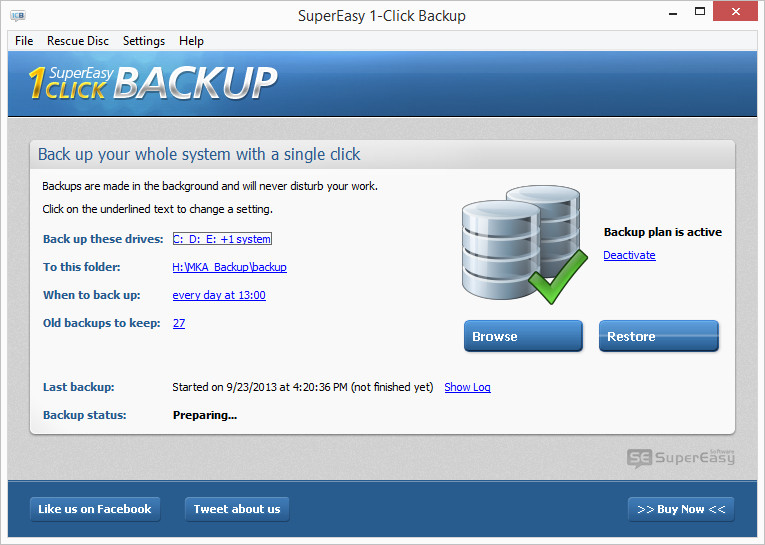765x545 pixels.
Task: Click 'Click on the underlined text' sentence
Action: click(x=158, y=209)
